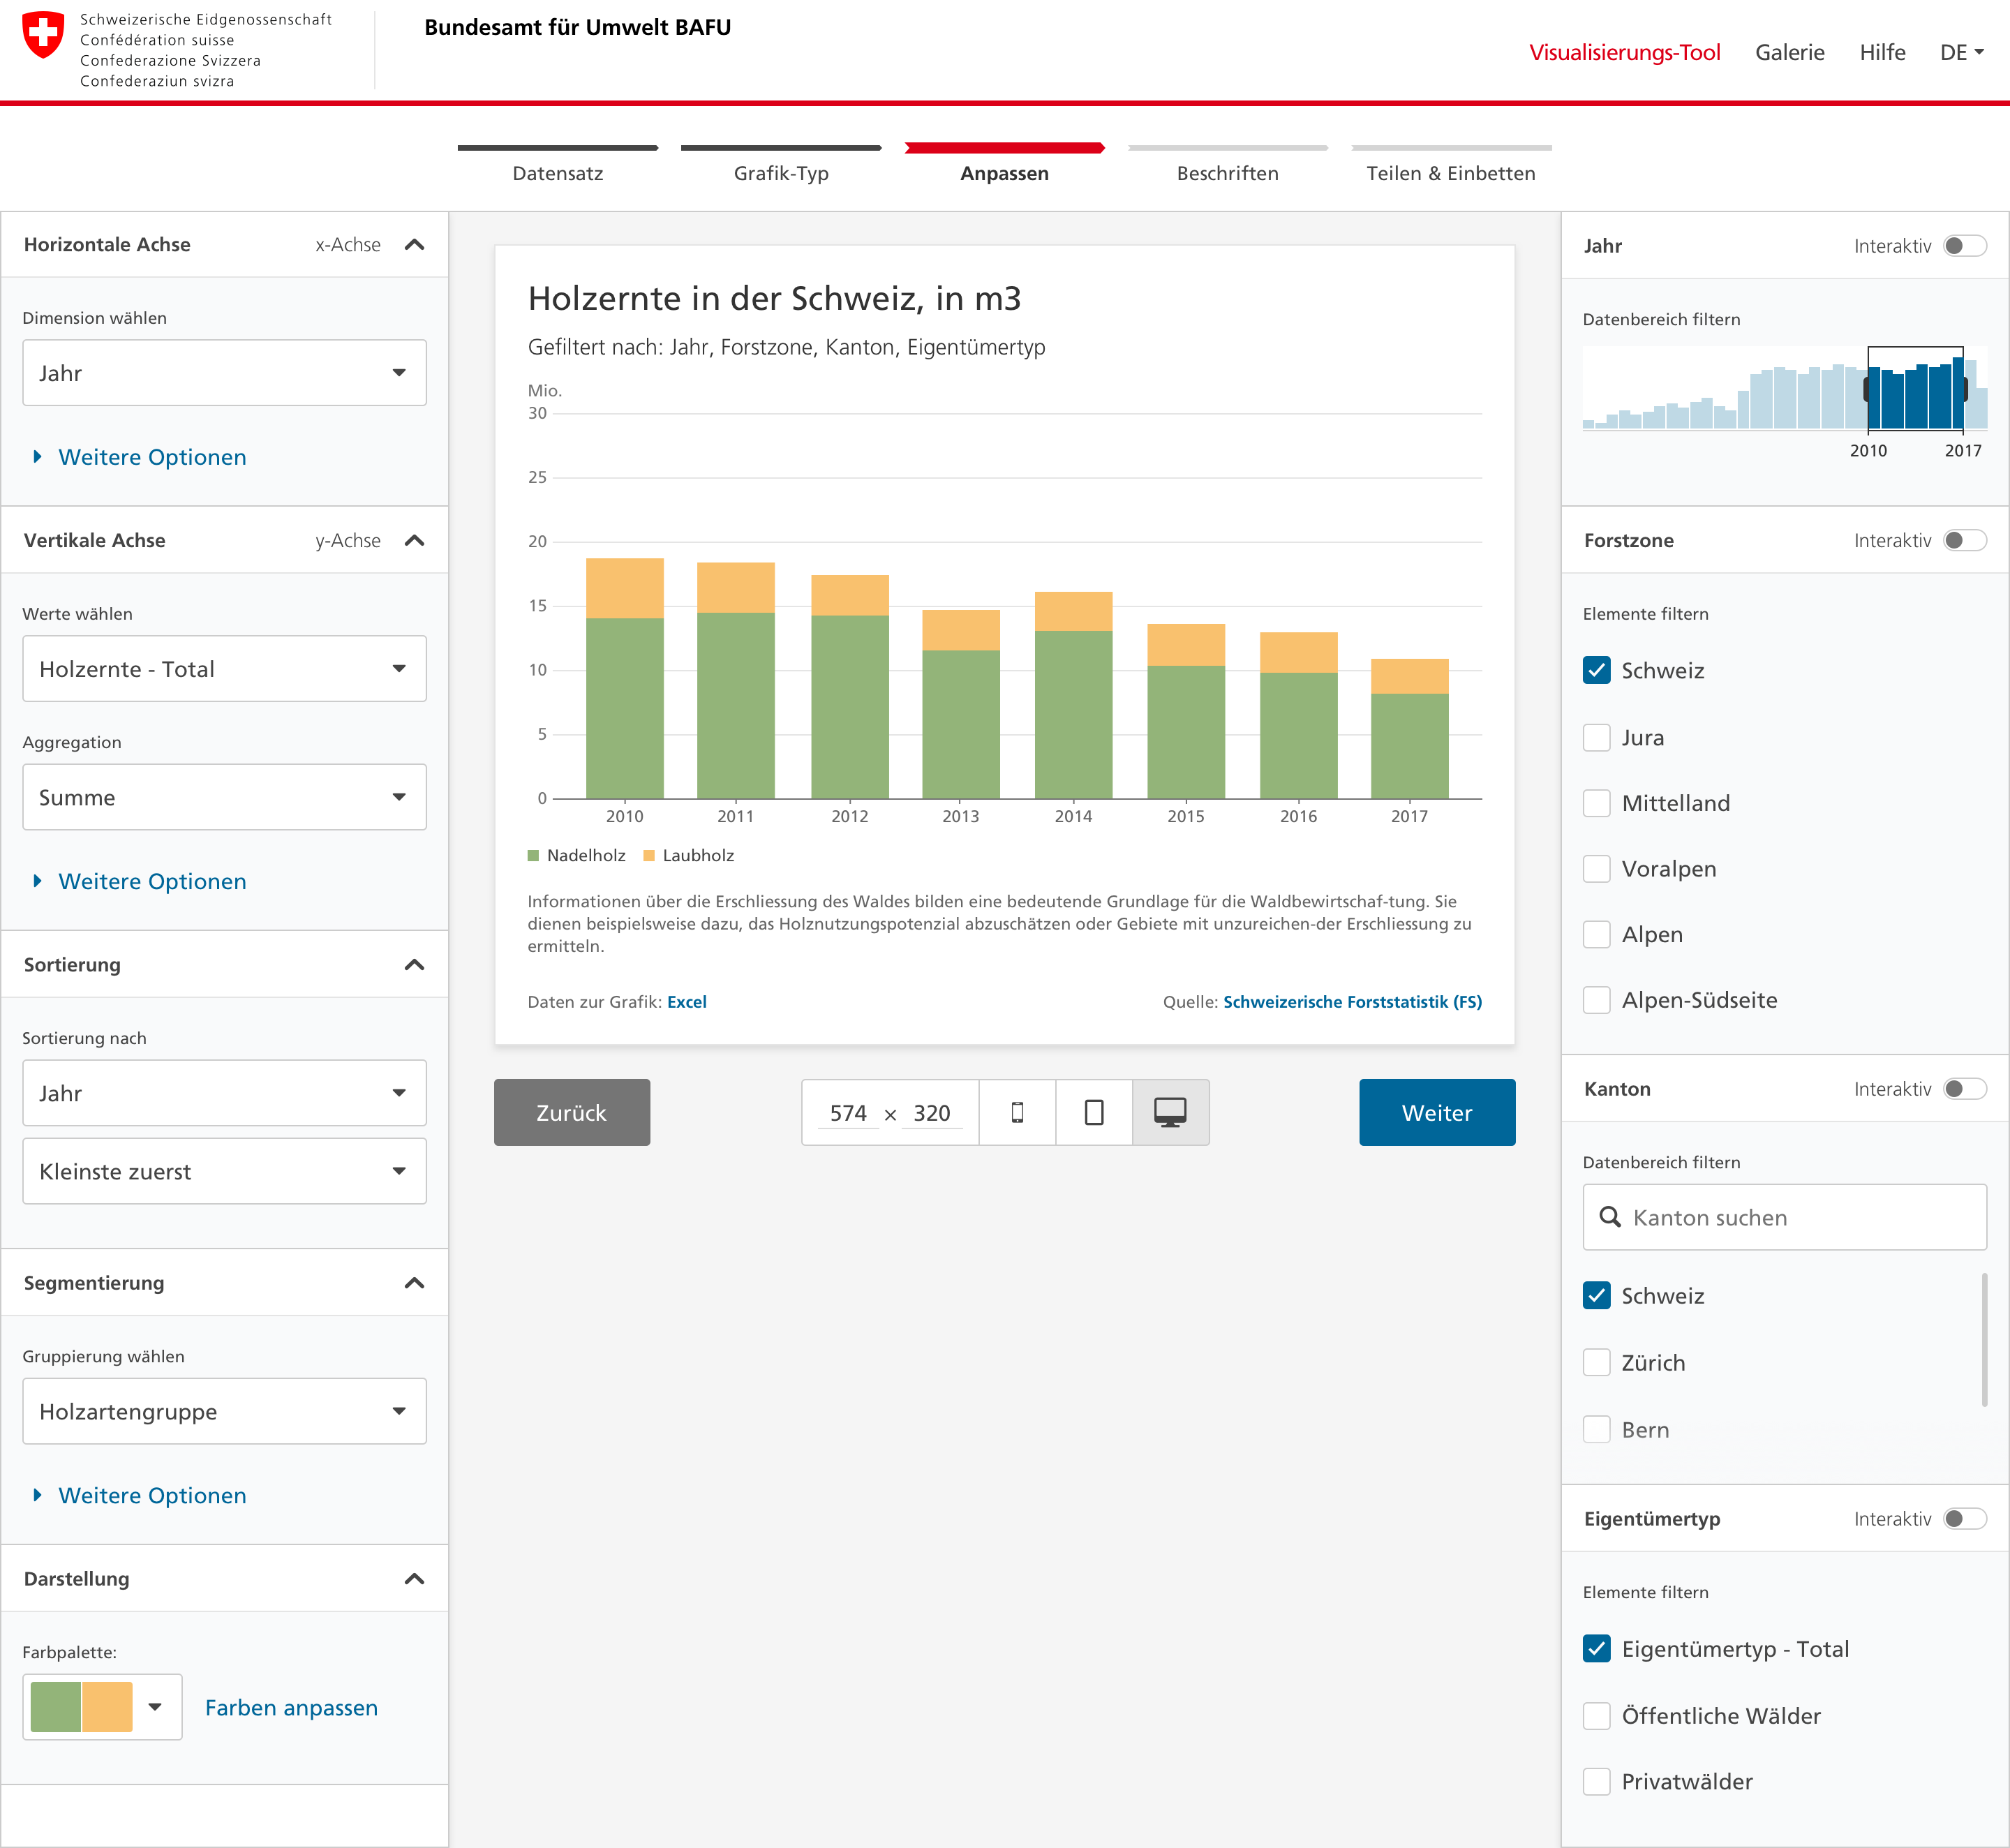Open the Excel data link

click(x=686, y=1001)
